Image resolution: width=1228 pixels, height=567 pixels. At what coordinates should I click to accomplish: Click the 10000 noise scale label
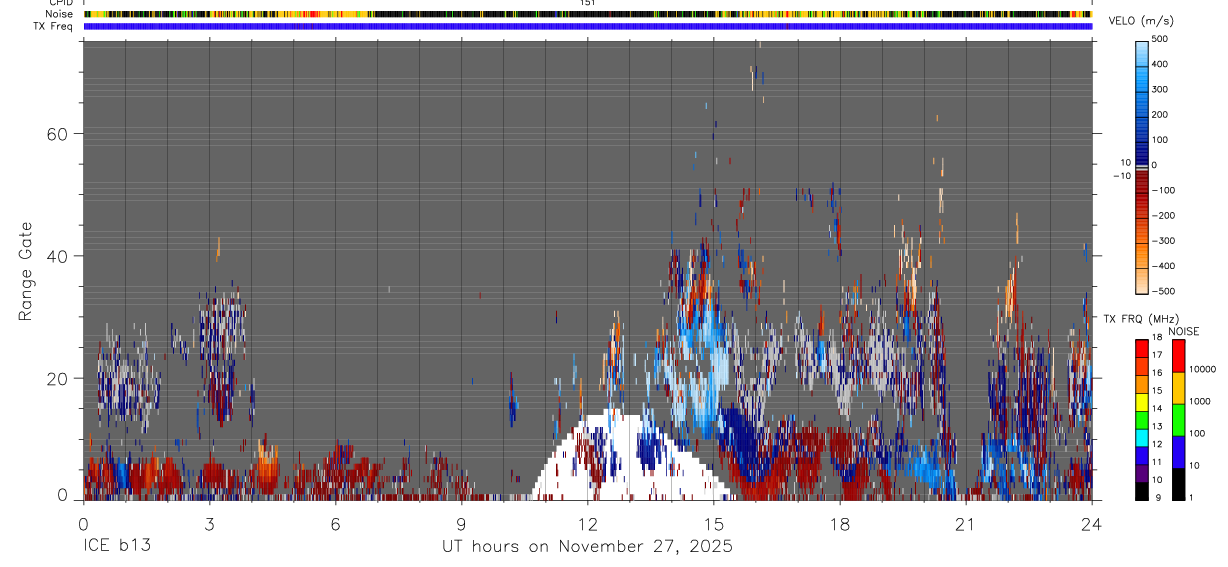(1202, 369)
